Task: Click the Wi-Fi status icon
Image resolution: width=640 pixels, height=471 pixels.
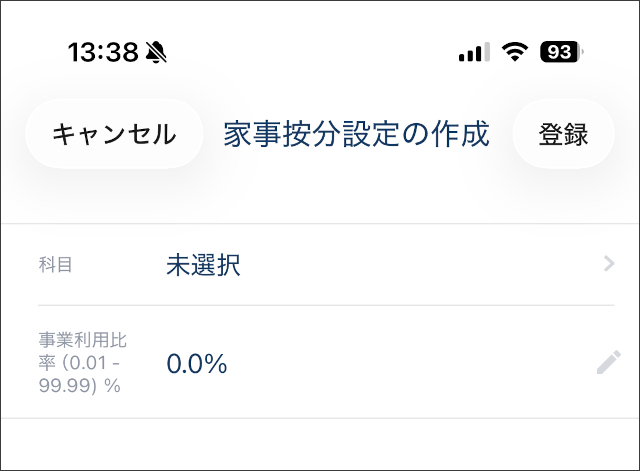Action: (x=515, y=52)
